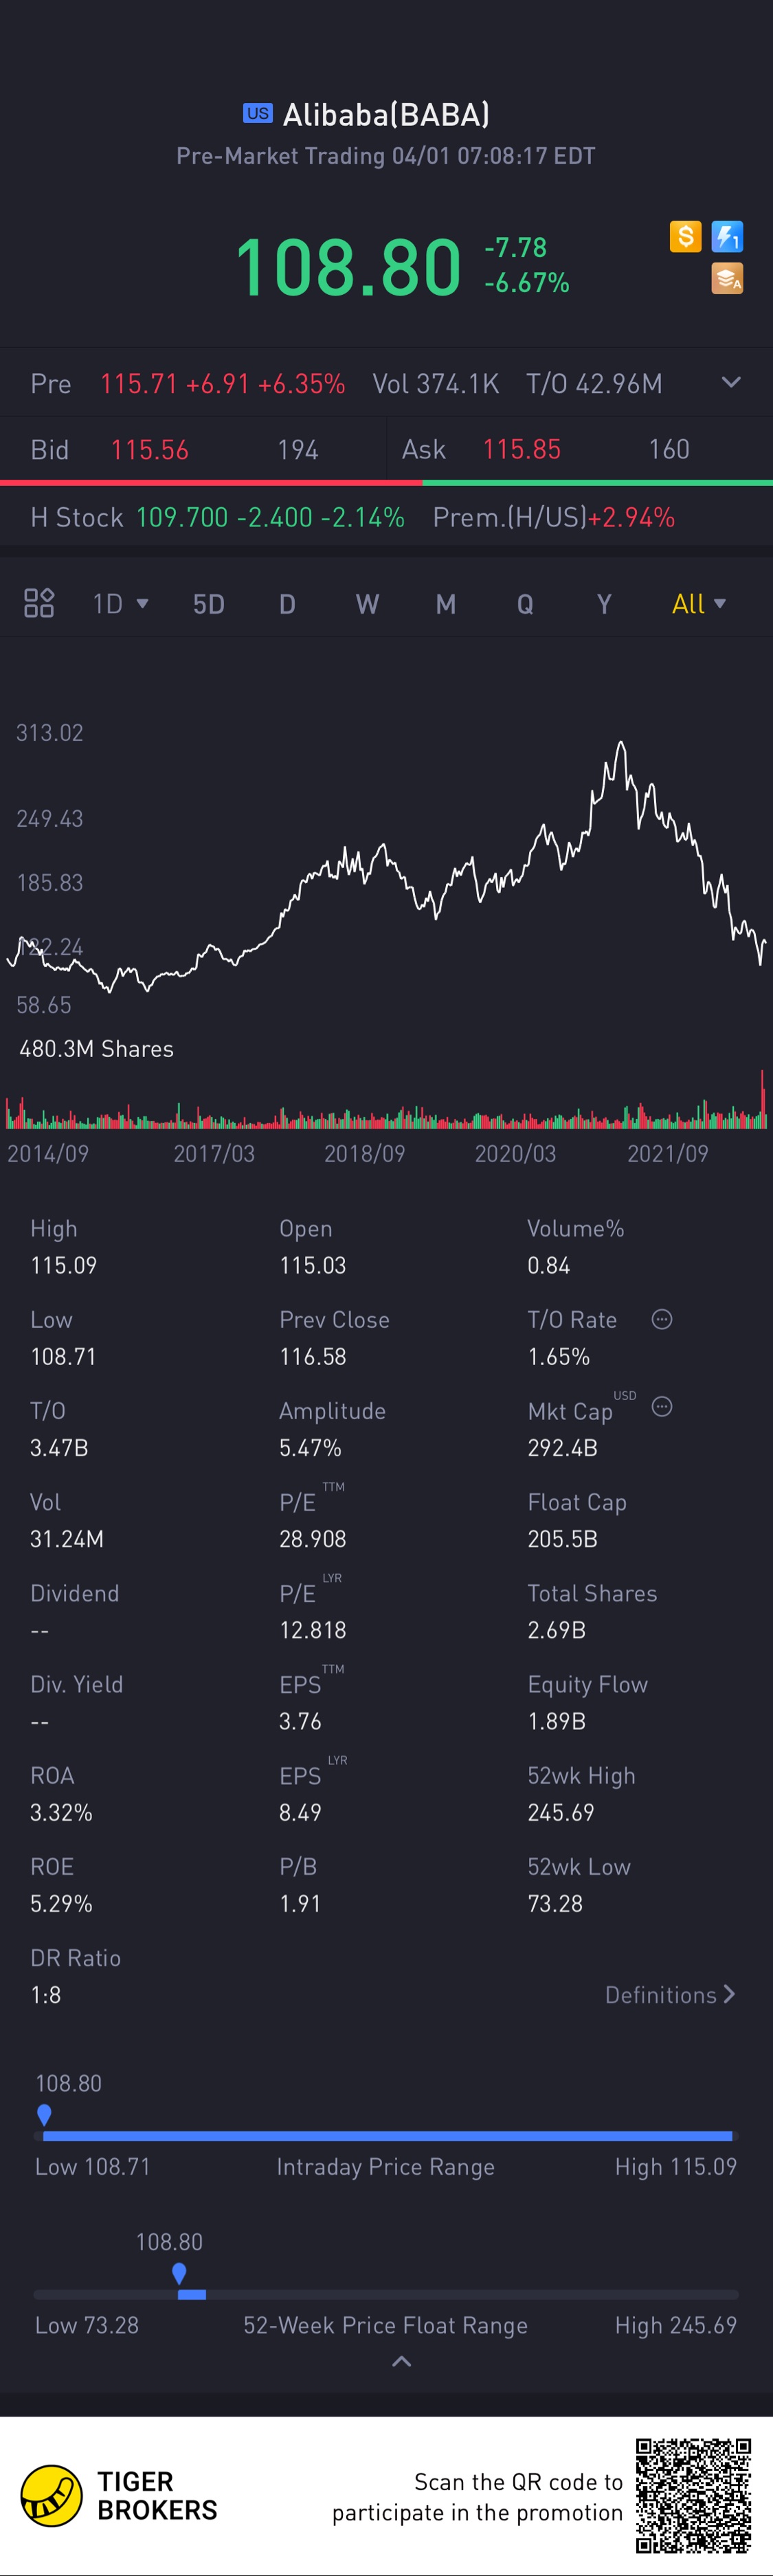Select the M monthly chart tab

click(446, 604)
